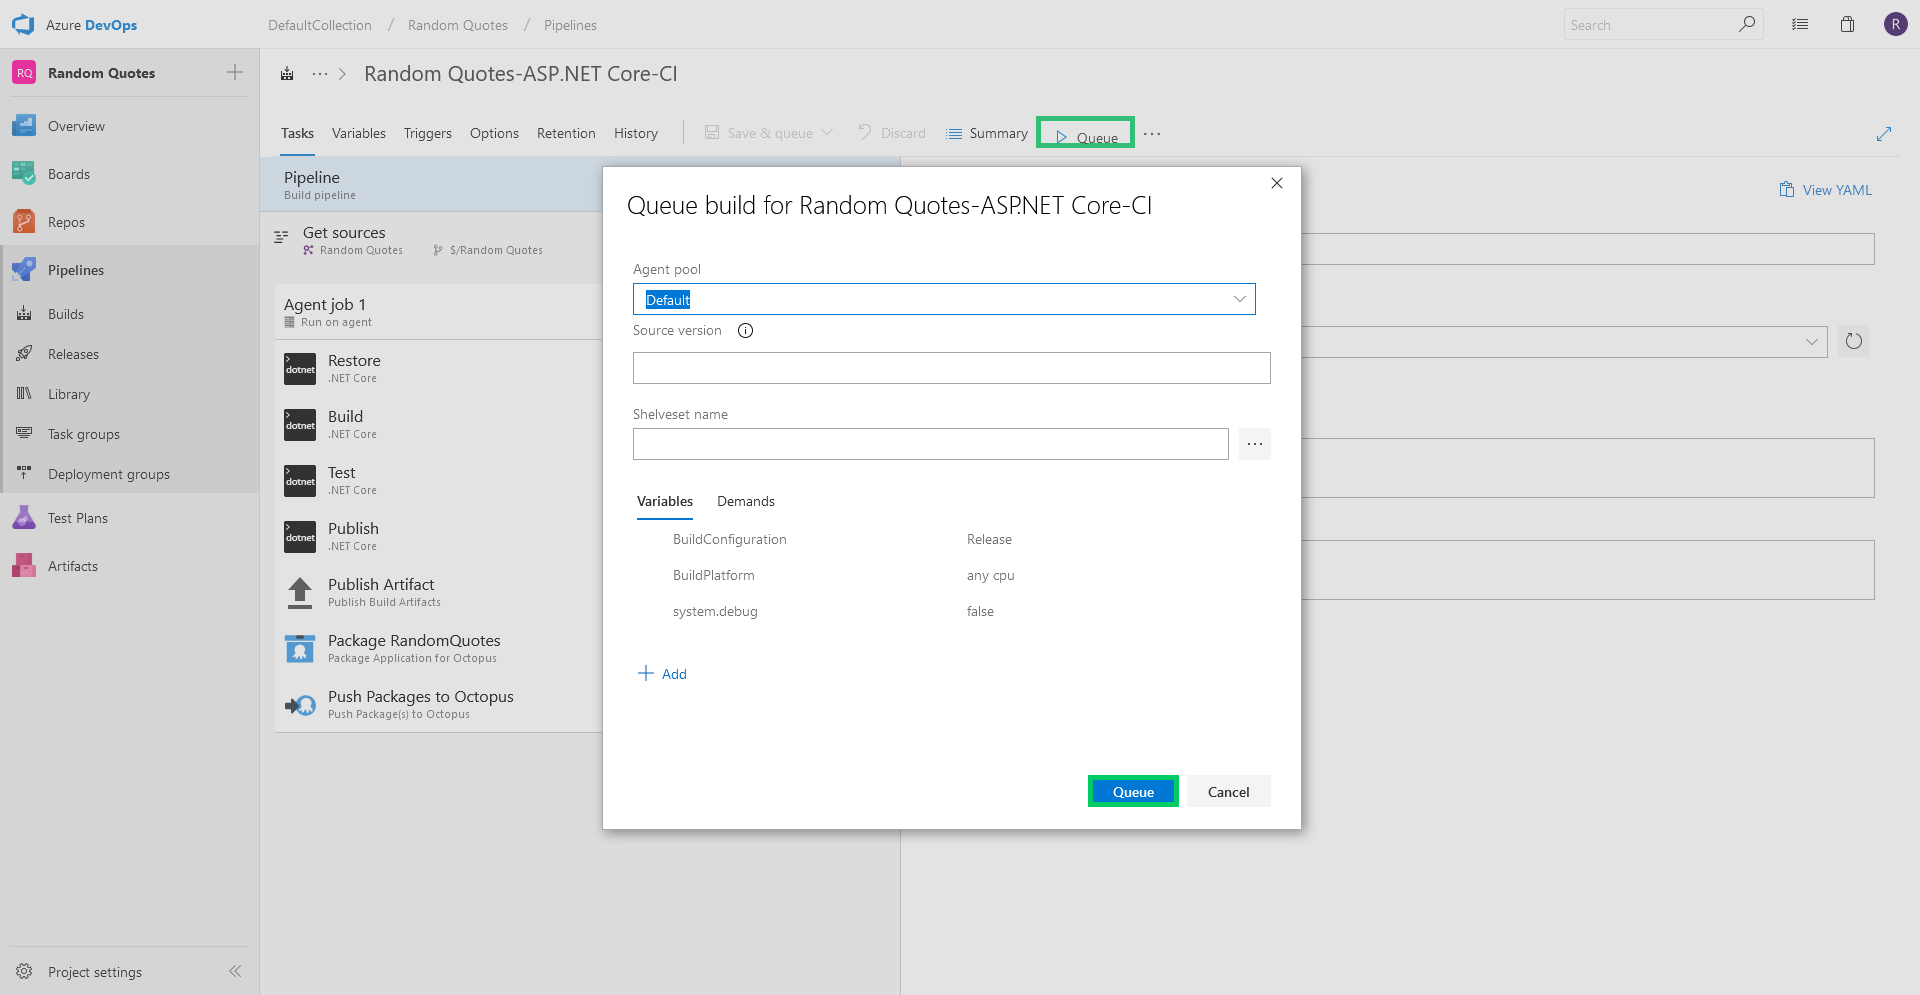1920x995 pixels.
Task: Click the refresh icon beside the dropdown
Action: coord(1854,341)
